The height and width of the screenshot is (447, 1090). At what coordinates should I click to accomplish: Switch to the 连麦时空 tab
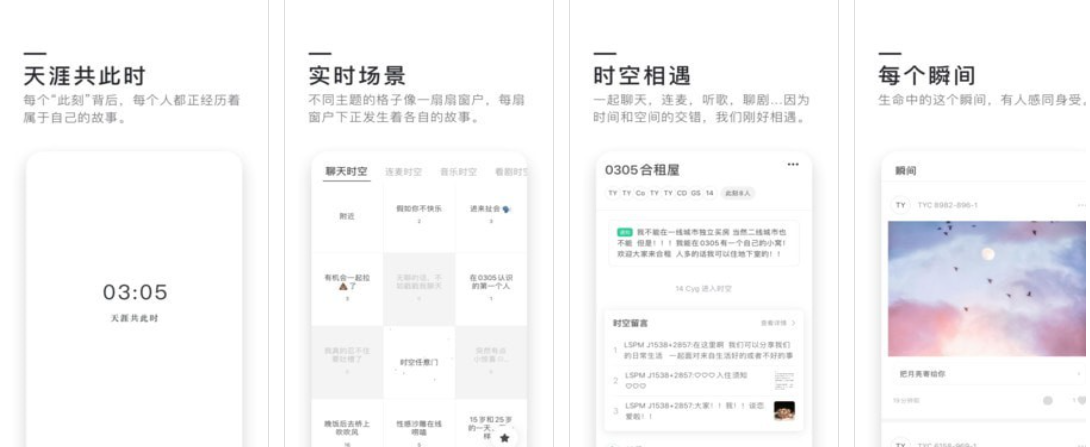(403, 172)
